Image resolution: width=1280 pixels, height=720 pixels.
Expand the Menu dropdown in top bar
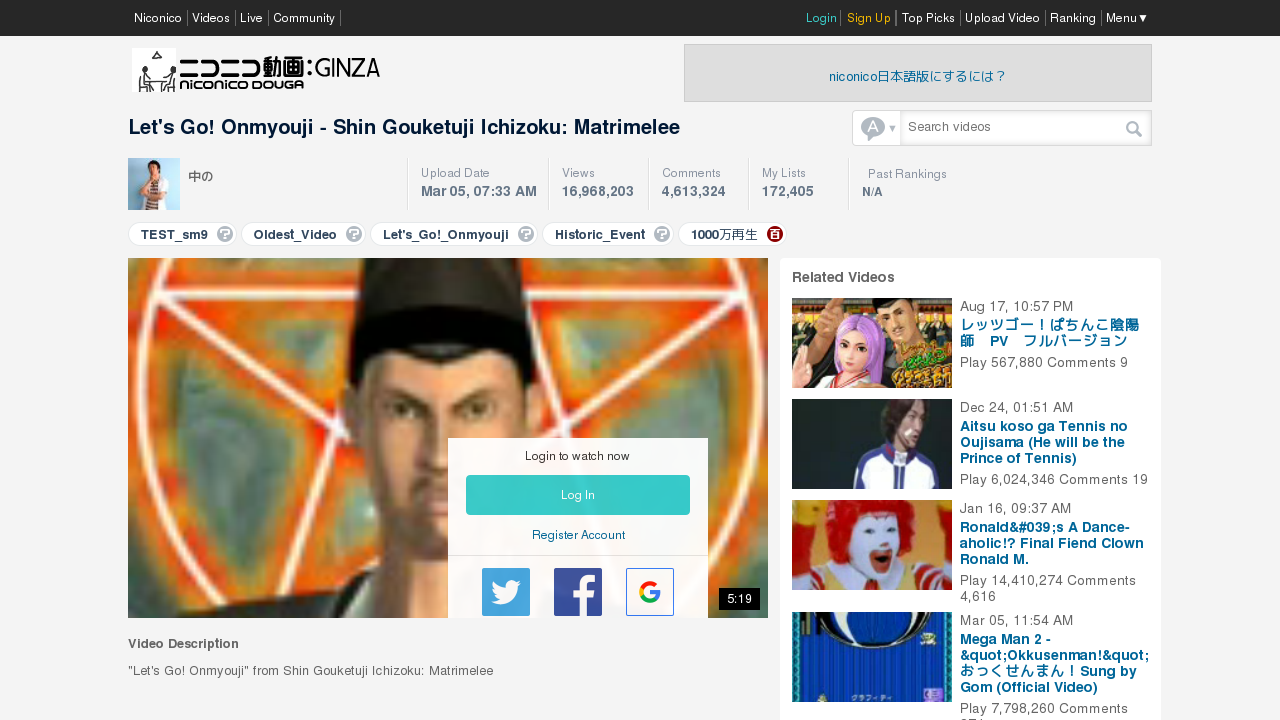coord(1127,18)
